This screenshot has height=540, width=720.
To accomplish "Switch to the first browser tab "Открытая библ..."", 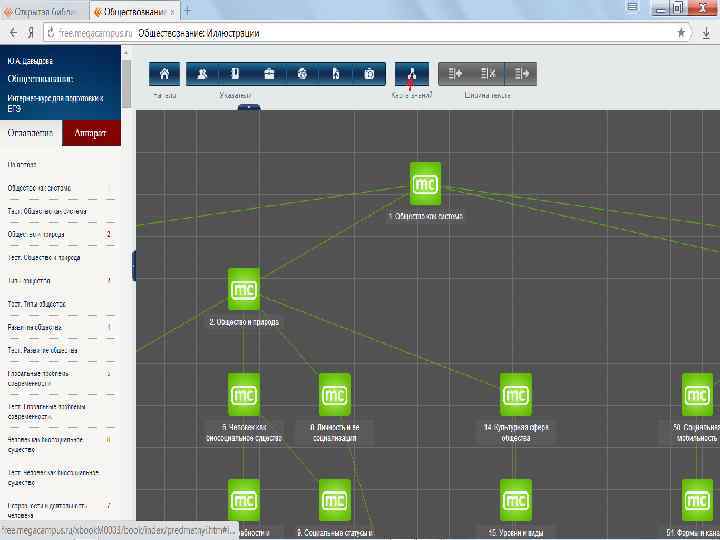I will 44,11.
